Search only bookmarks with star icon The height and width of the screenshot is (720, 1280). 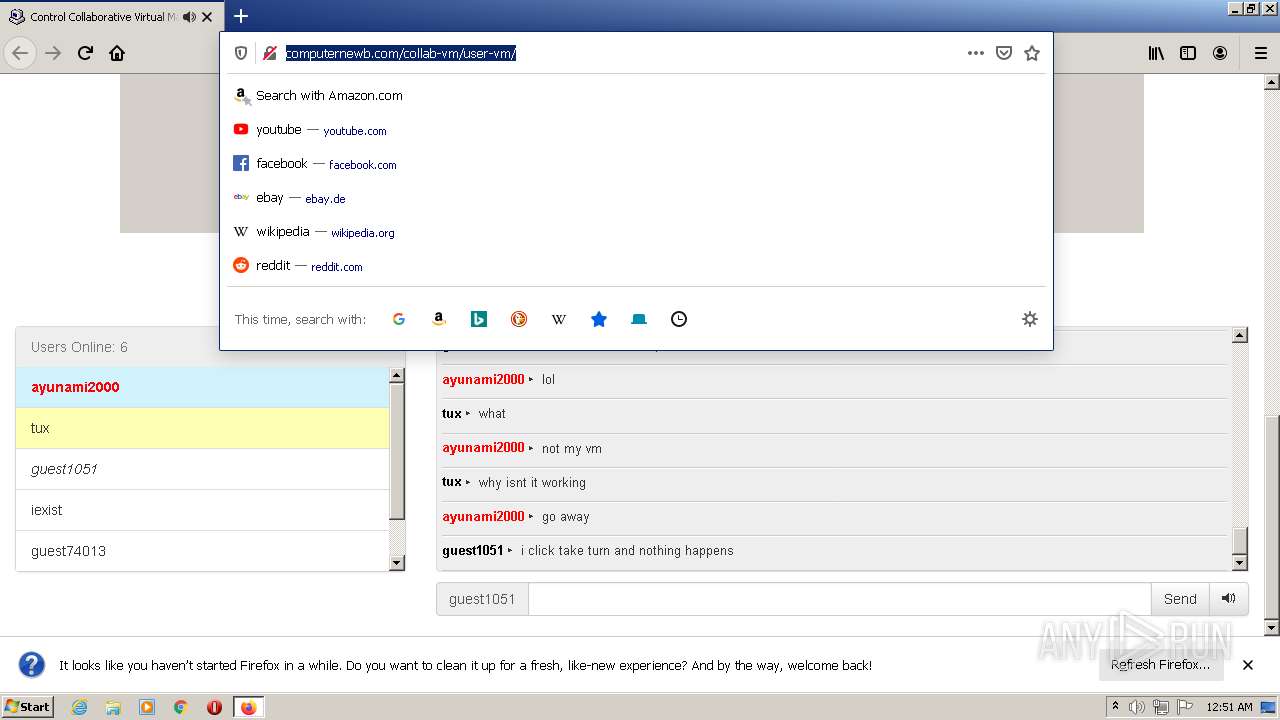click(x=599, y=319)
